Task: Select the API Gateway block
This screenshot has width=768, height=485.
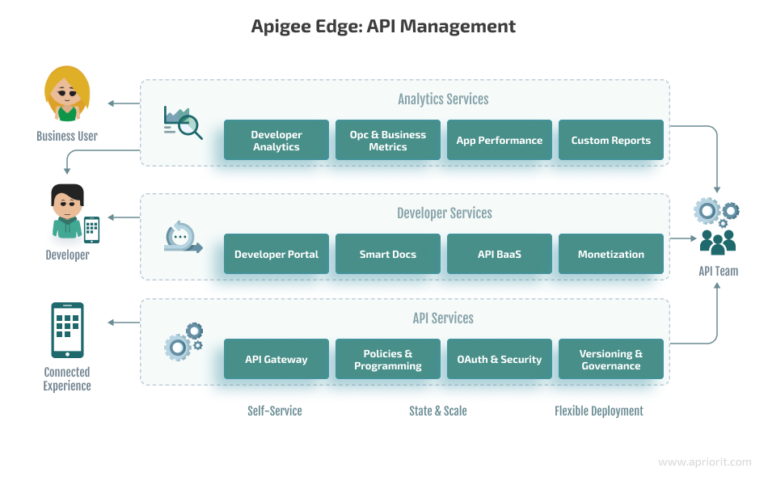Action: [x=276, y=359]
